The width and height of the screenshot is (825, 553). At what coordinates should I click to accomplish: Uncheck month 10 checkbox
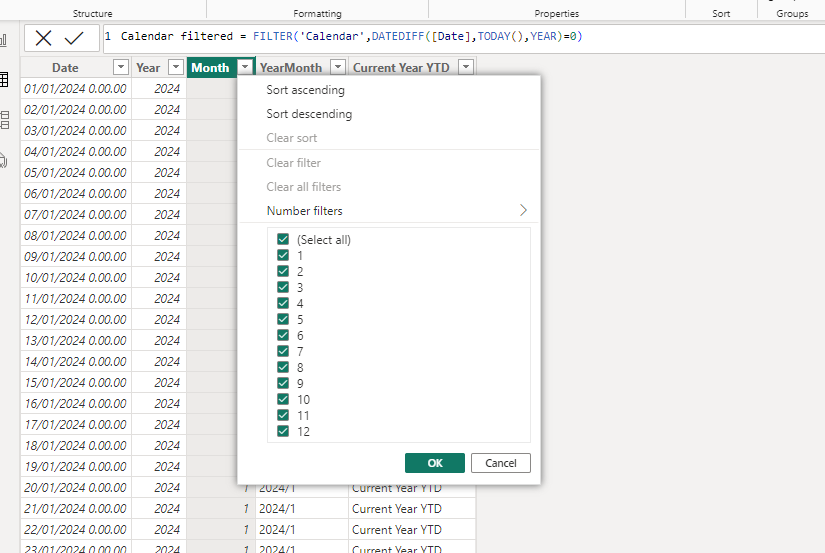283,399
